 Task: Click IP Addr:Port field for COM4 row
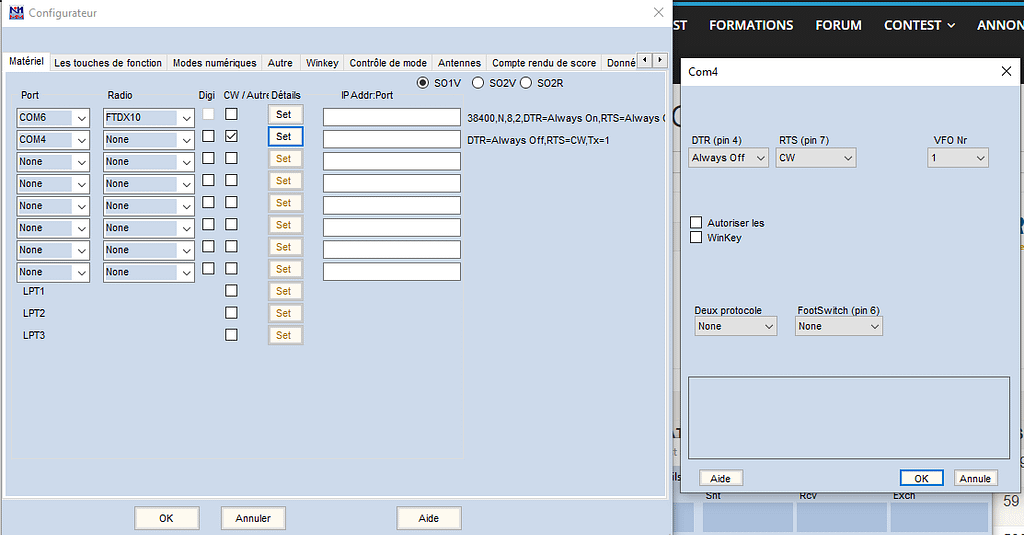(x=392, y=139)
